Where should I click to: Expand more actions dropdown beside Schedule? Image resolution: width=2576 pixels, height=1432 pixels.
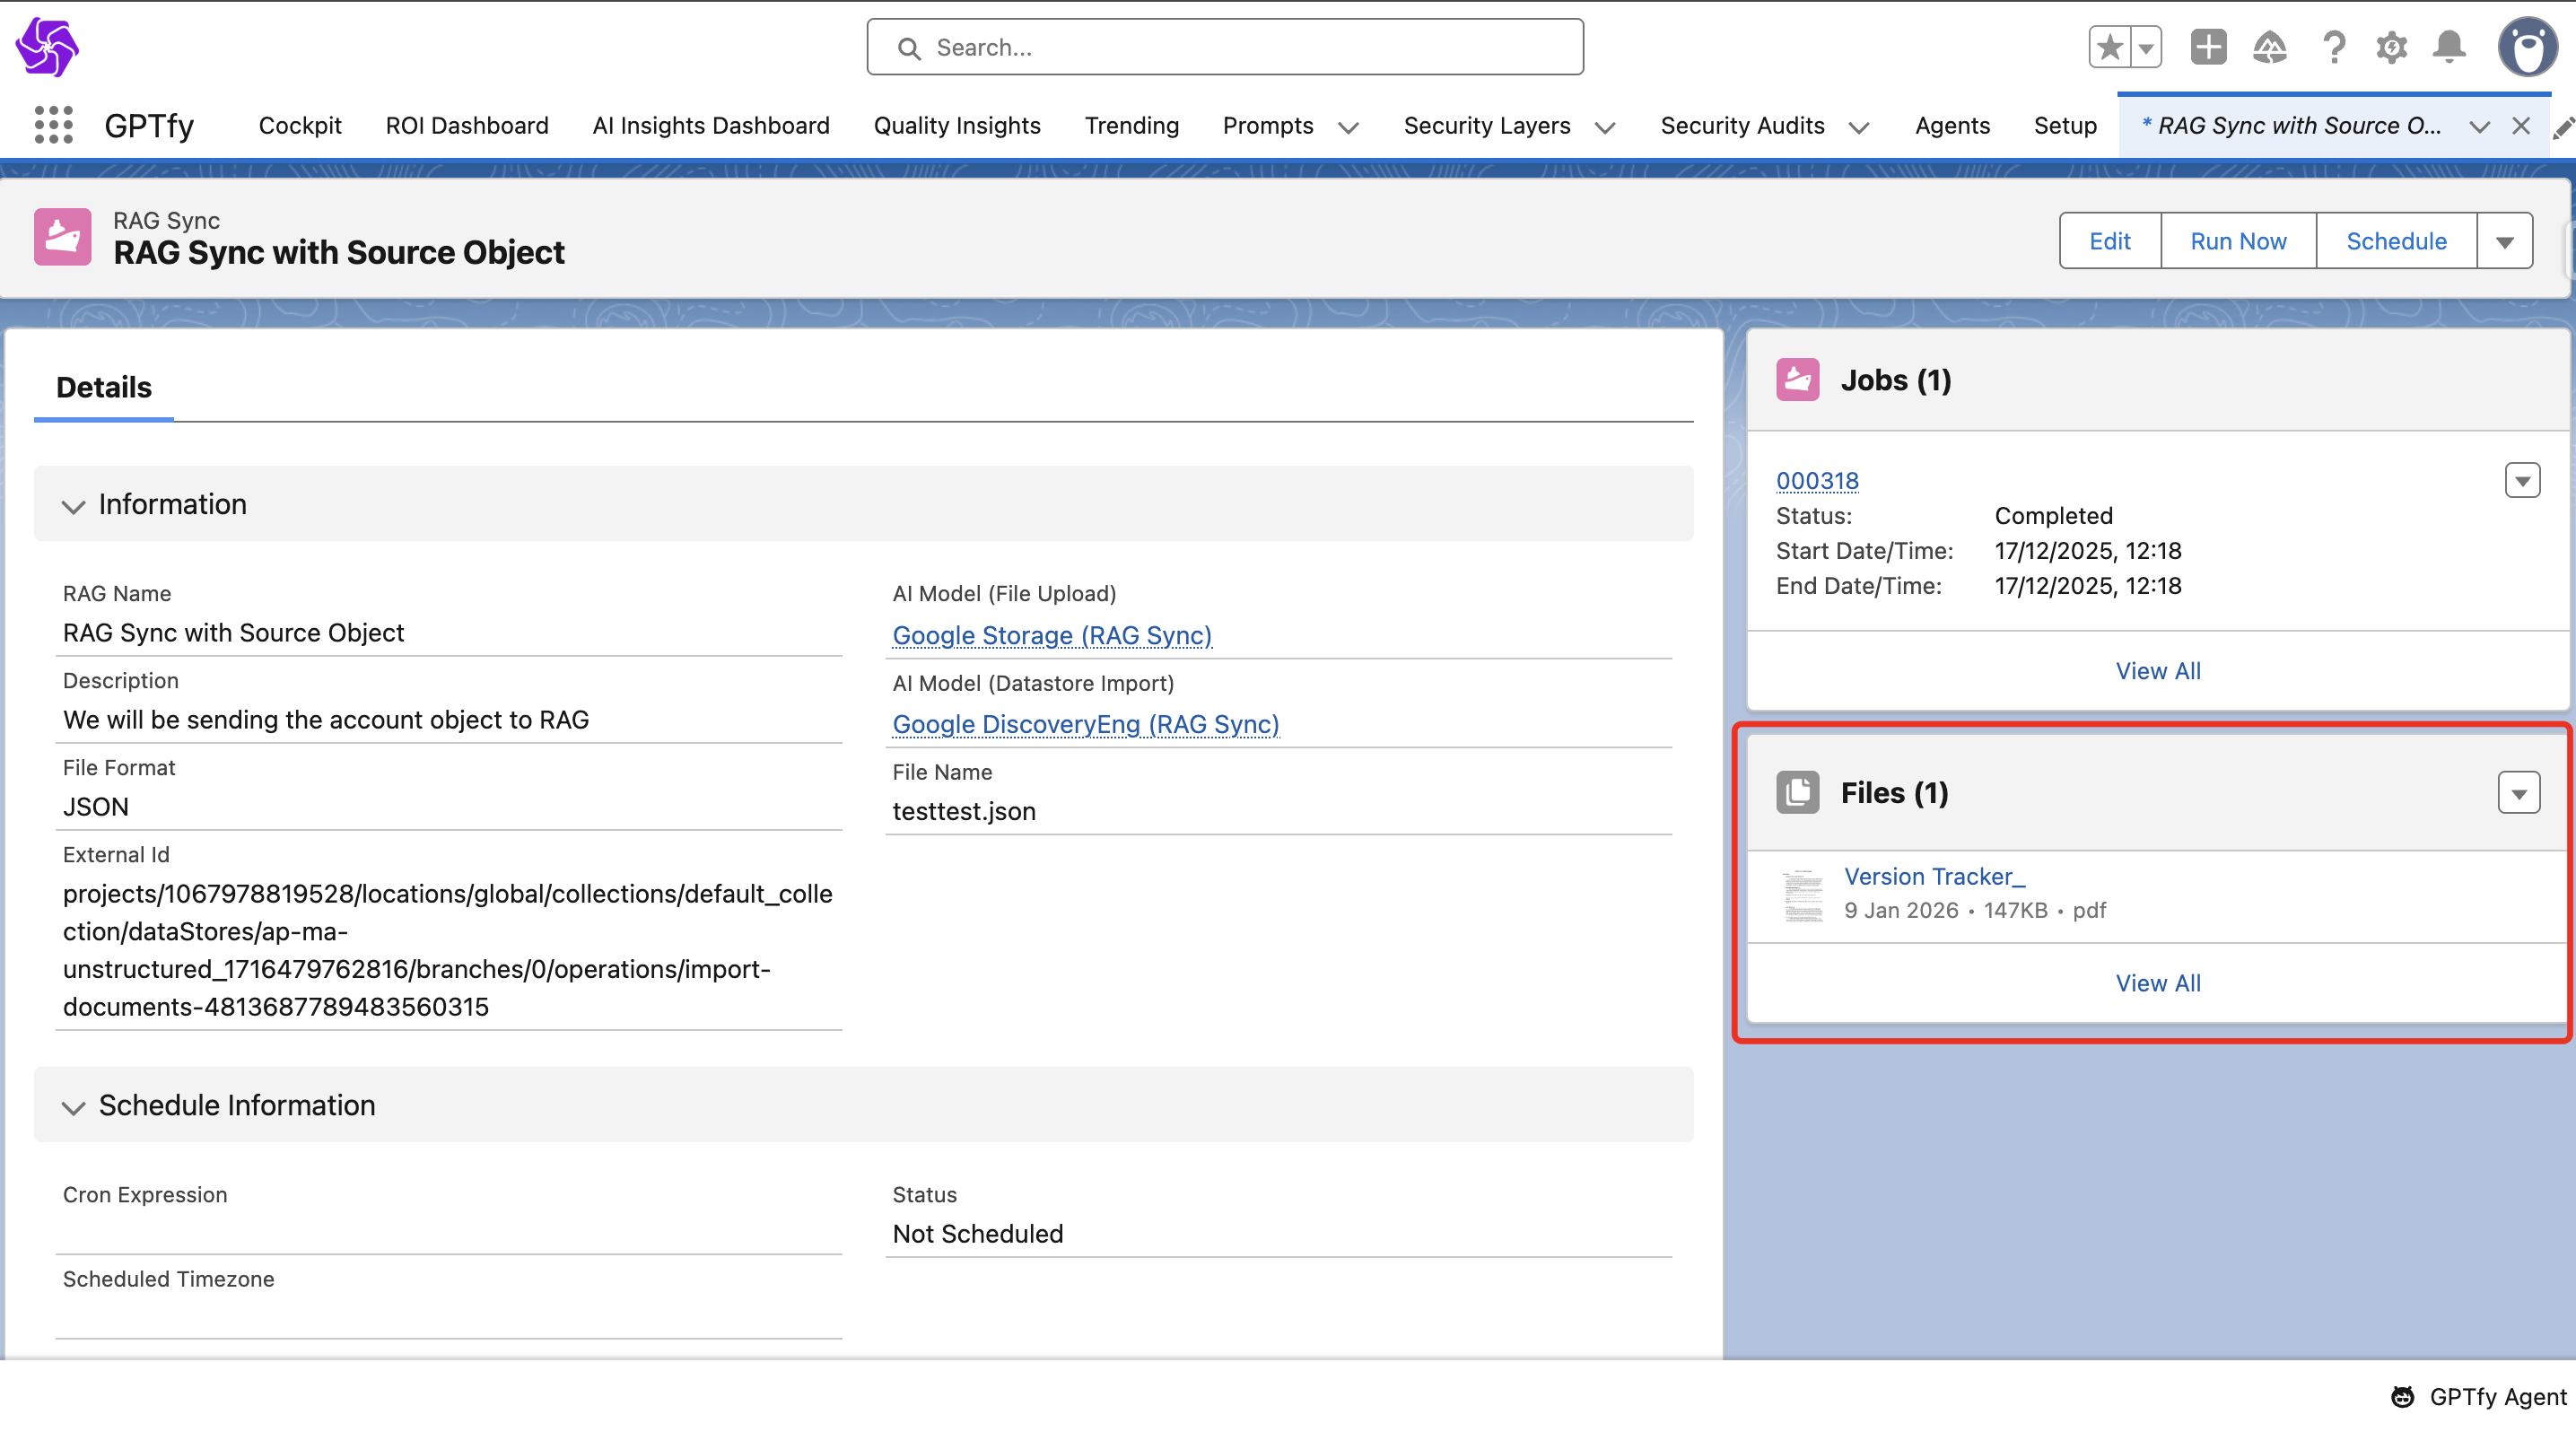pyautogui.click(x=2504, y=241)
